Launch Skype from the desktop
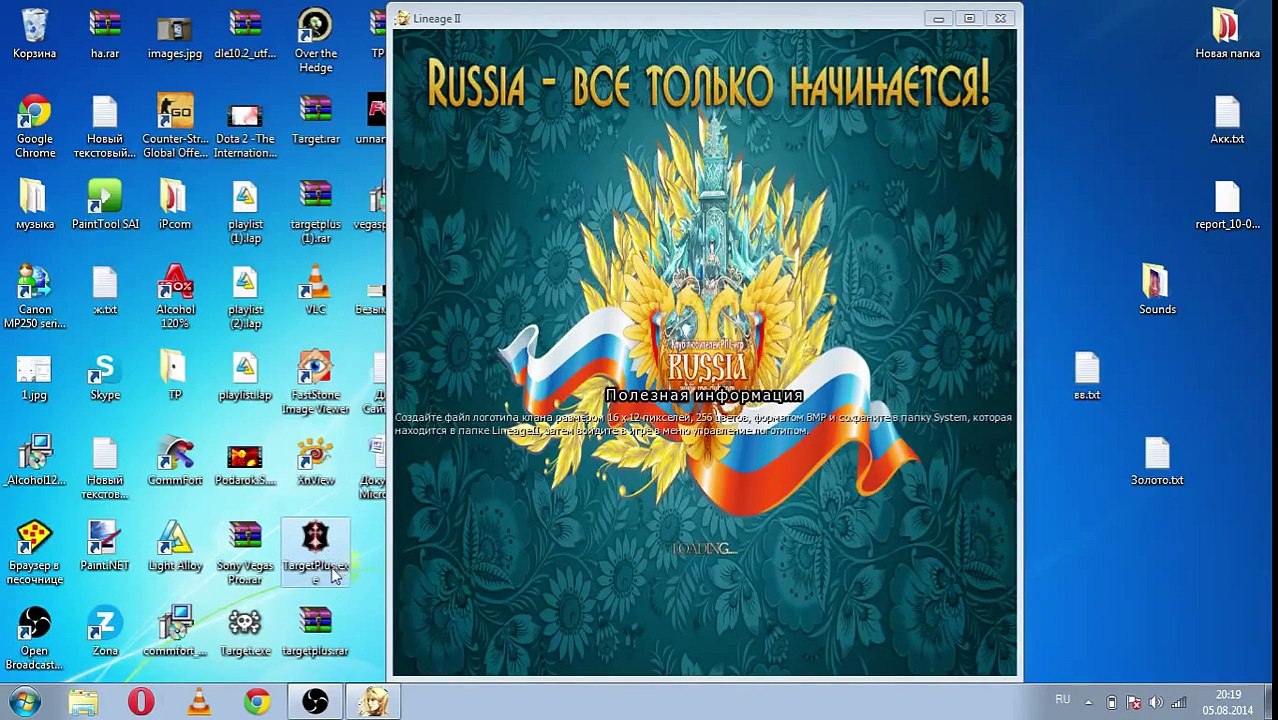This screenshot has width=1278, height=720. [104, 375]
